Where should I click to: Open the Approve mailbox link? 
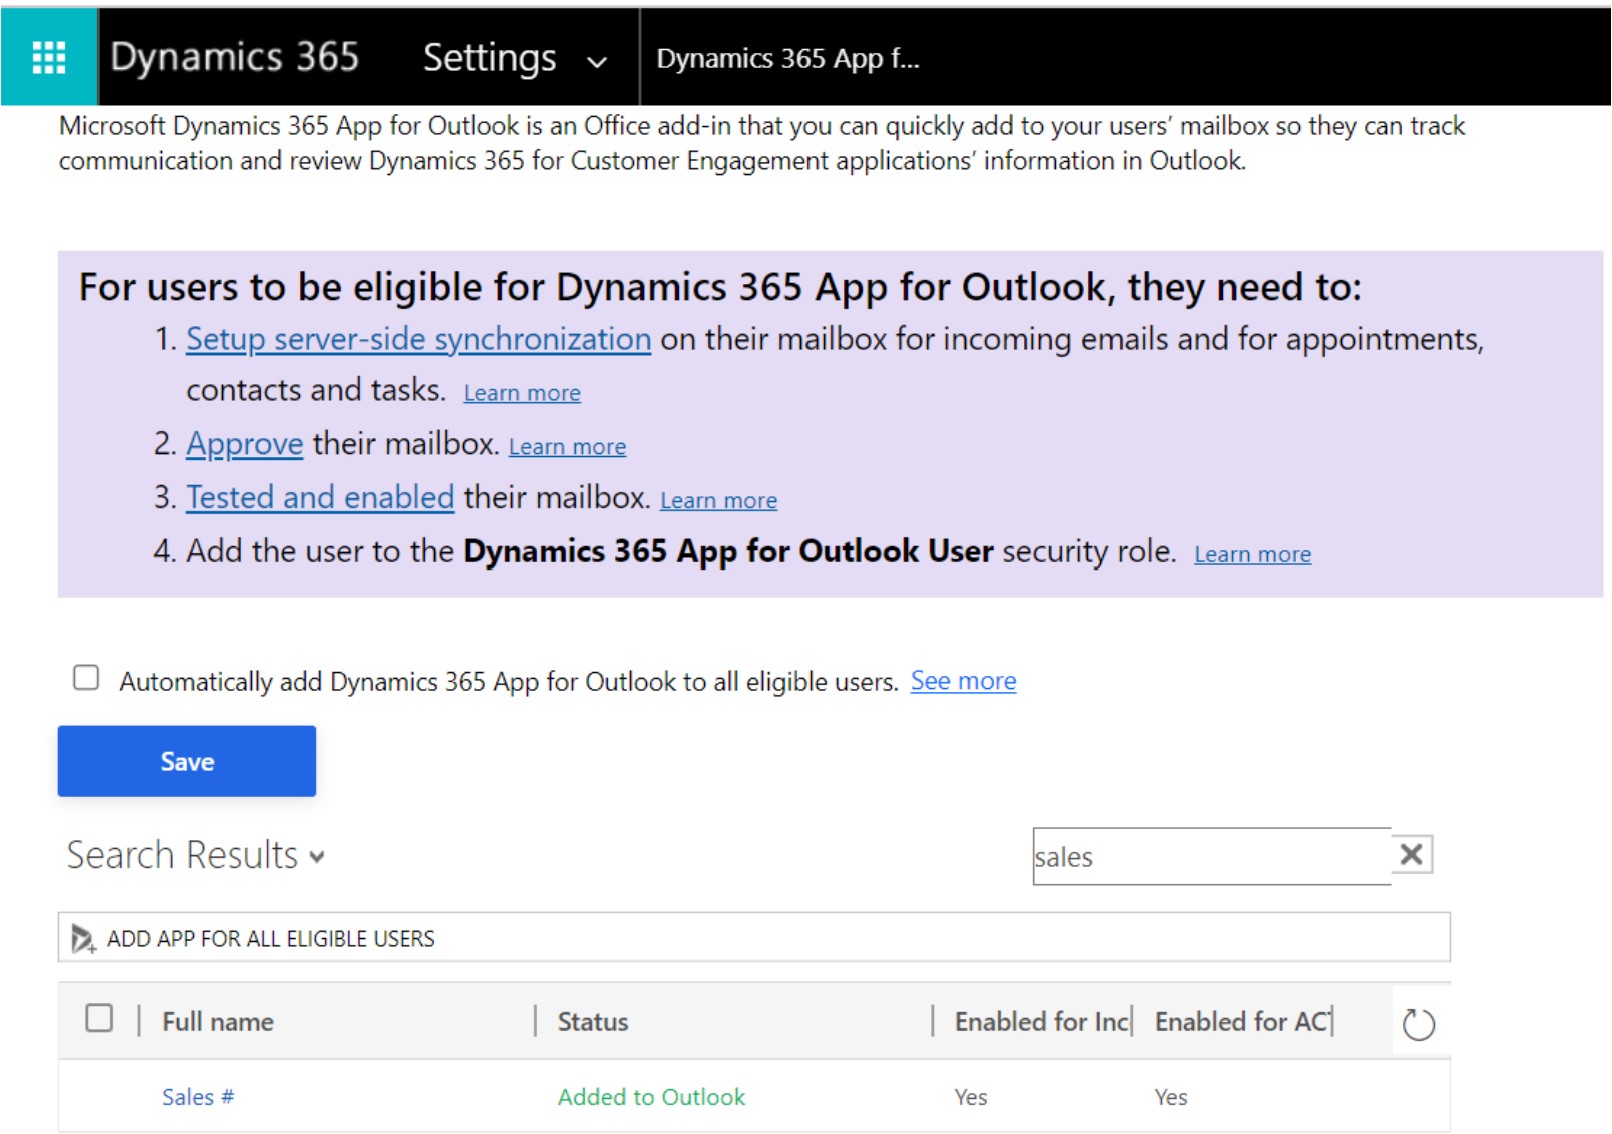pyautogui.click(x=243, y=443)
